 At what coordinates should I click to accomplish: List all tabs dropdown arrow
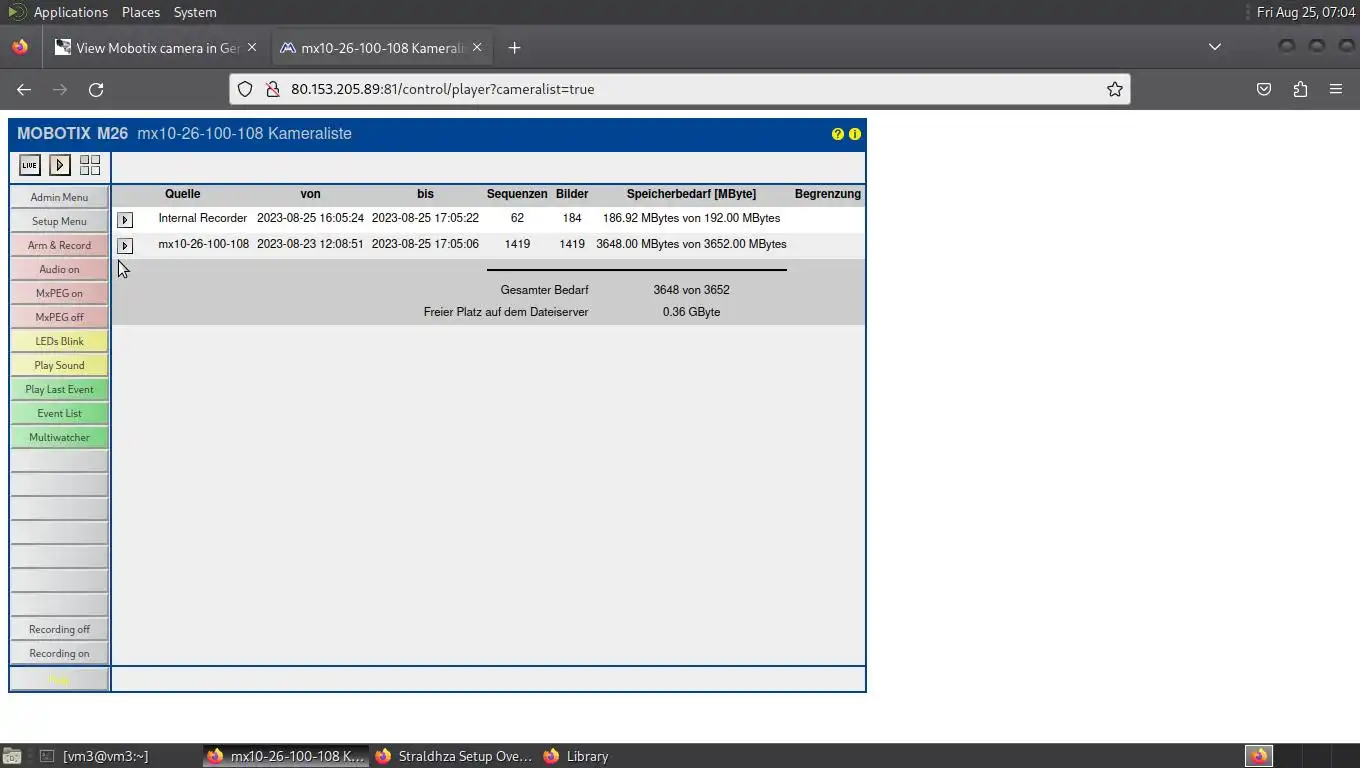[1214, 47]
